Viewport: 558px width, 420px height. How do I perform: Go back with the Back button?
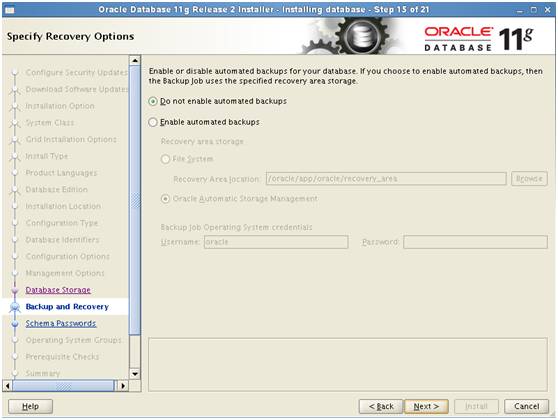click(x=381, y=406)
